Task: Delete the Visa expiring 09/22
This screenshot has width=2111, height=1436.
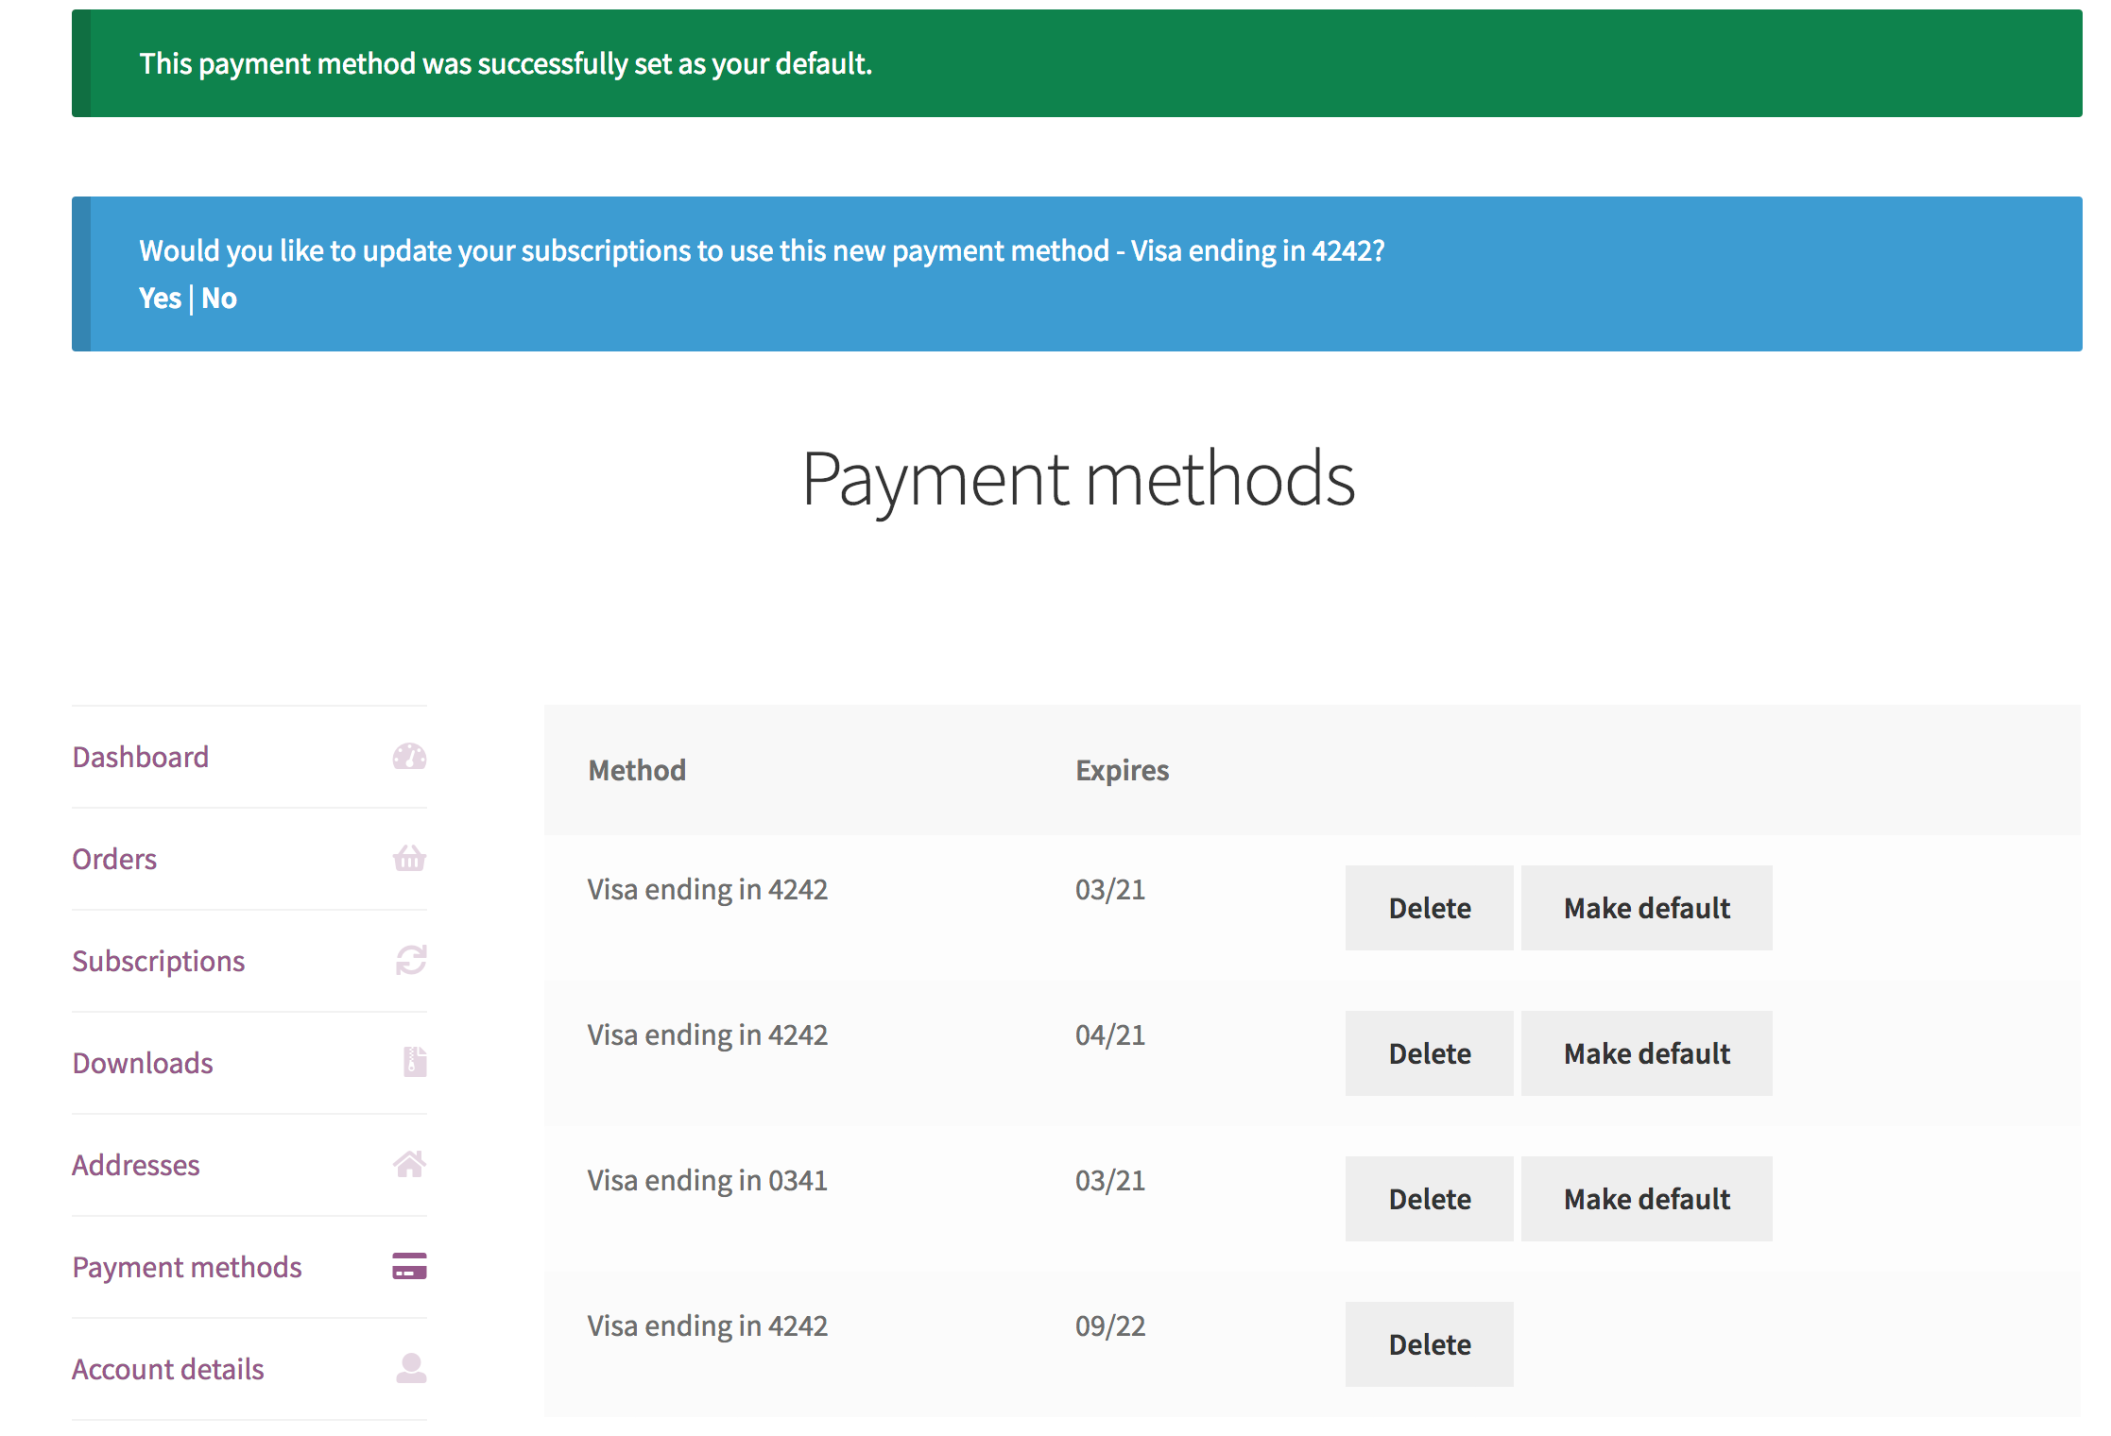Action: point(1428,1344)
